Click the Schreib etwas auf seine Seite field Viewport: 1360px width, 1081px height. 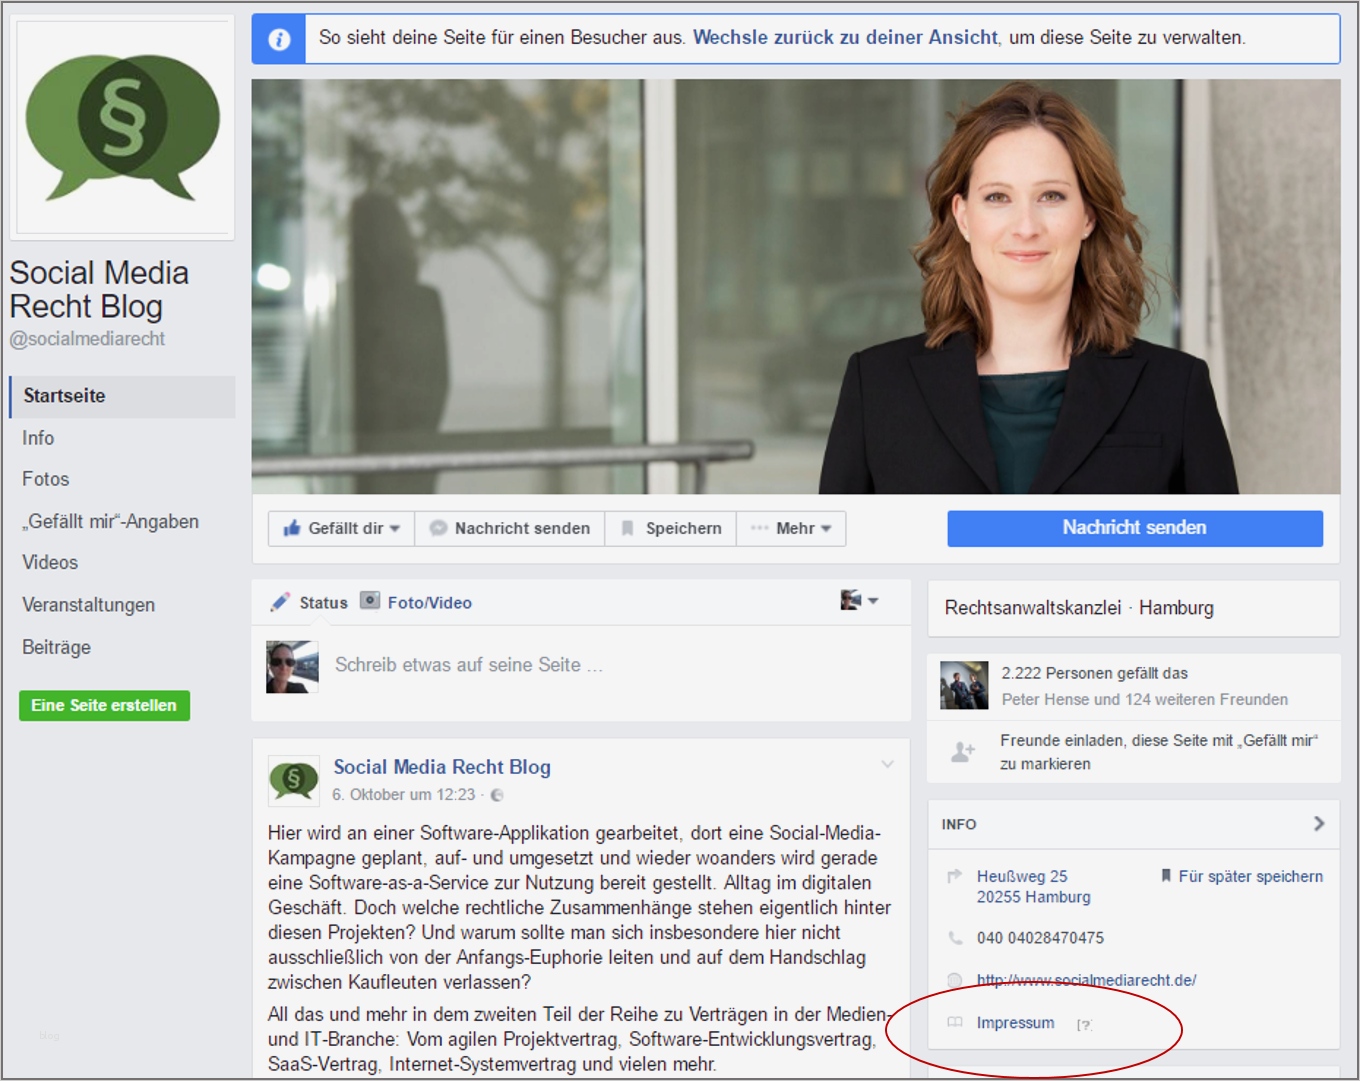click(x=468, y=665)
